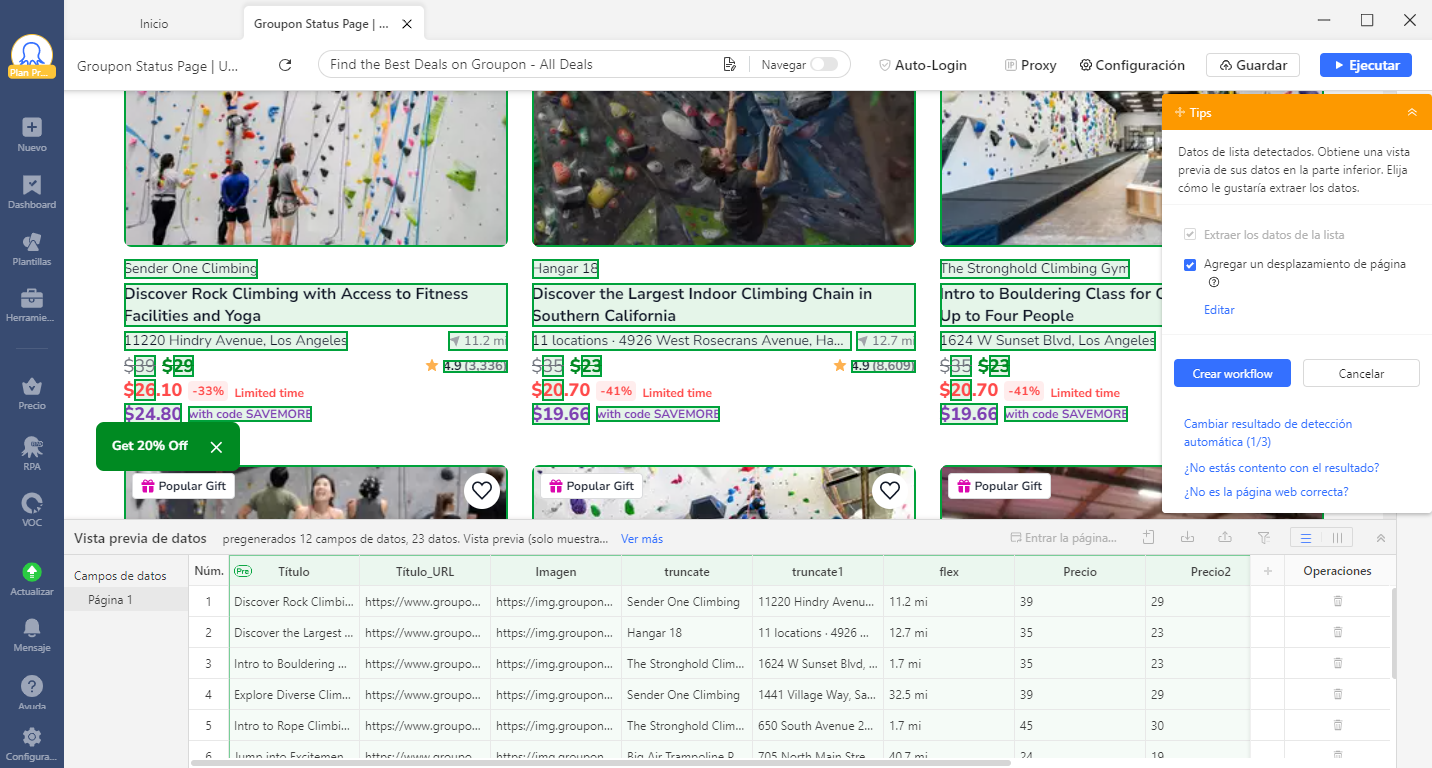Switch data preview to vertical column view
This screenshot has width=1432, height=768.
(1338, 538)
